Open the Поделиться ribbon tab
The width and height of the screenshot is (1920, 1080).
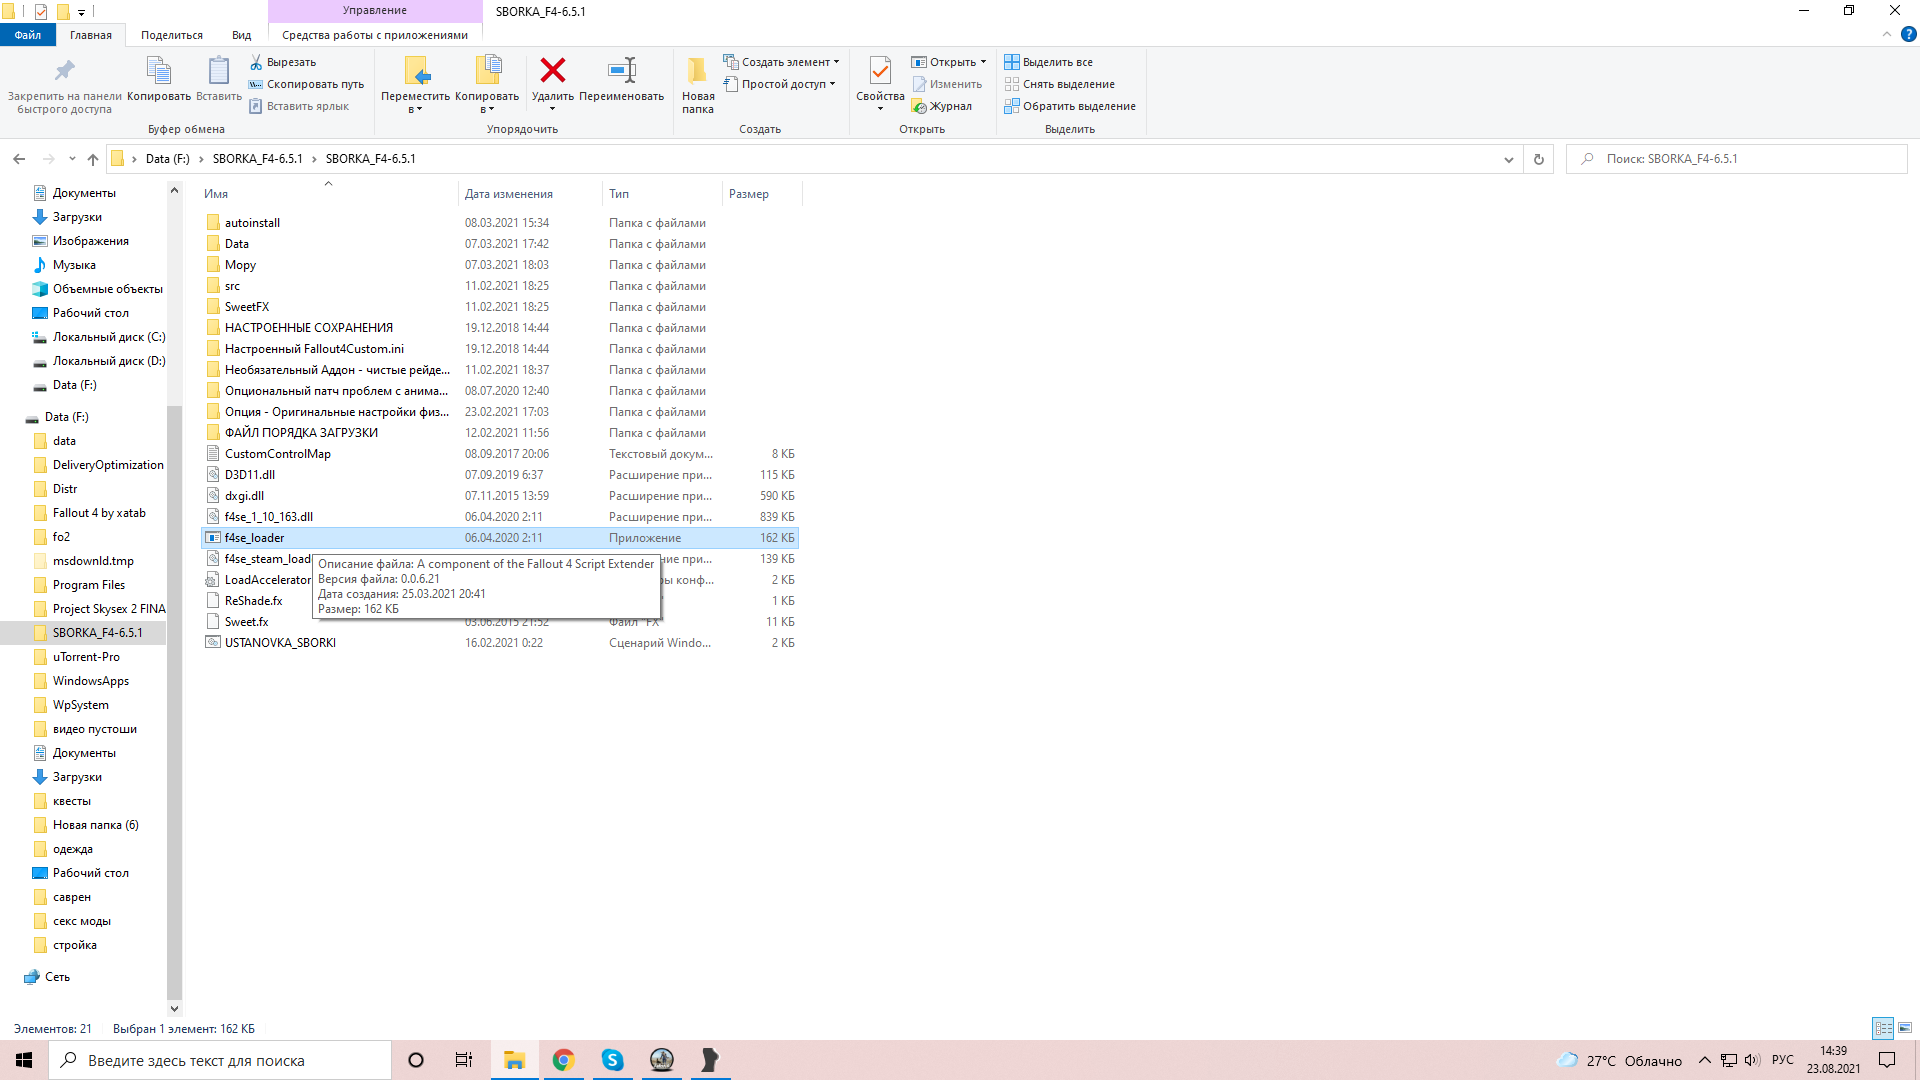(x=171, y=35)
